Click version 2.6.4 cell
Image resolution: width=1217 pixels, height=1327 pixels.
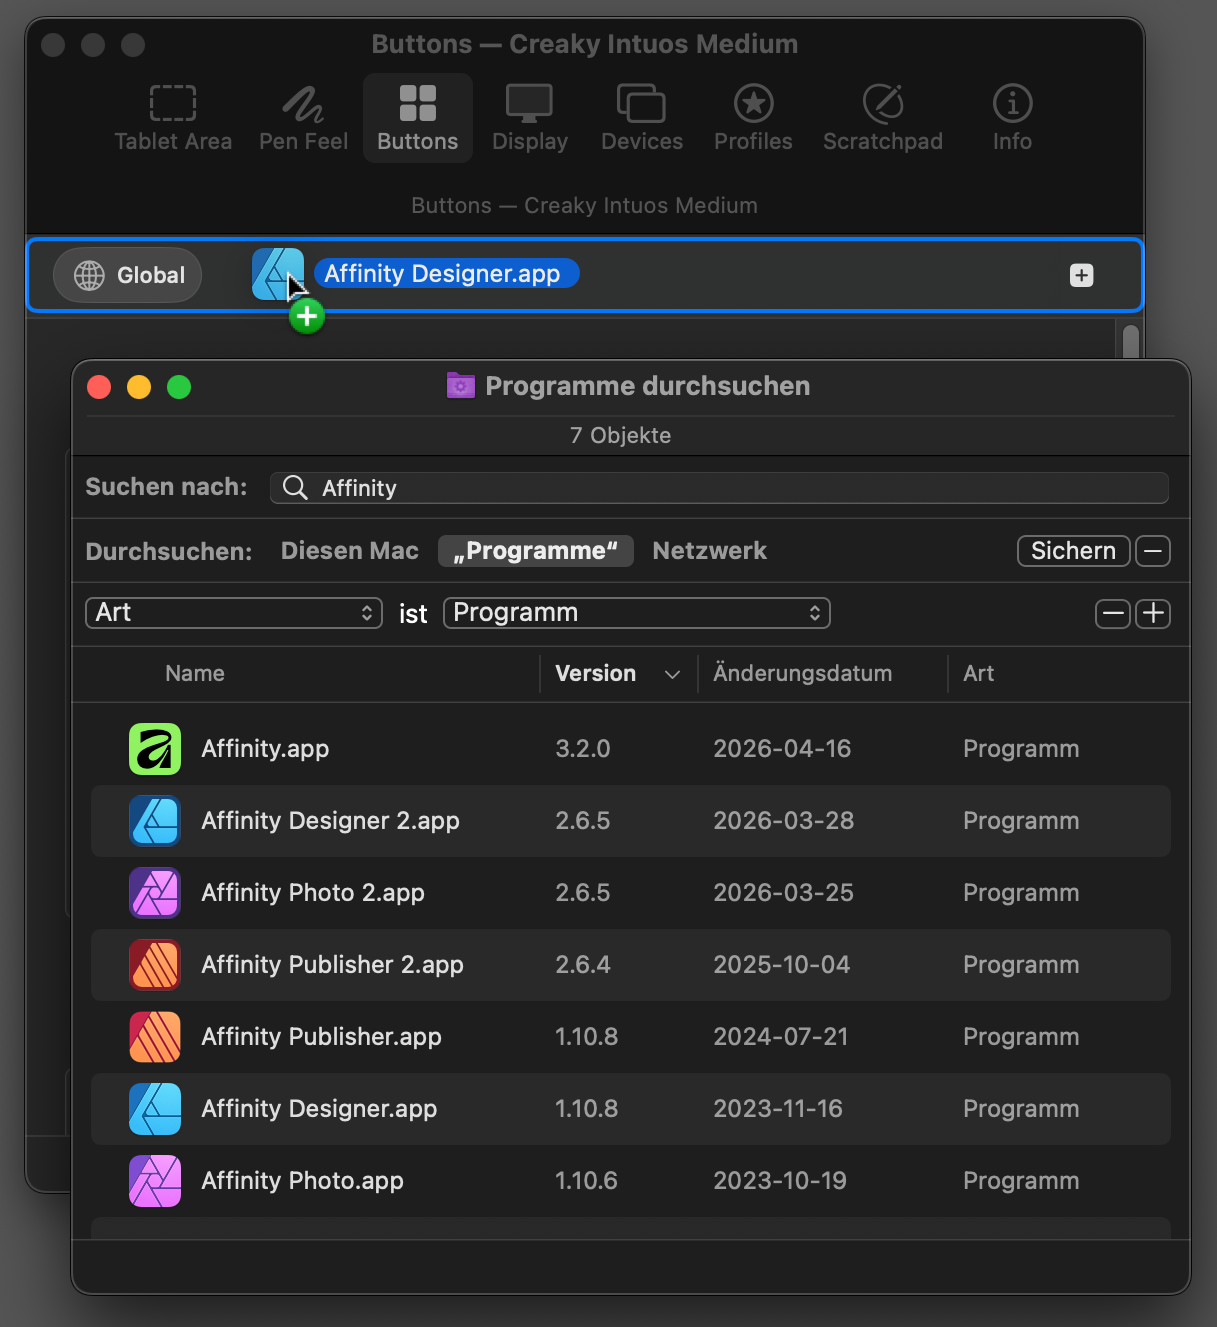tap(583, 965)
